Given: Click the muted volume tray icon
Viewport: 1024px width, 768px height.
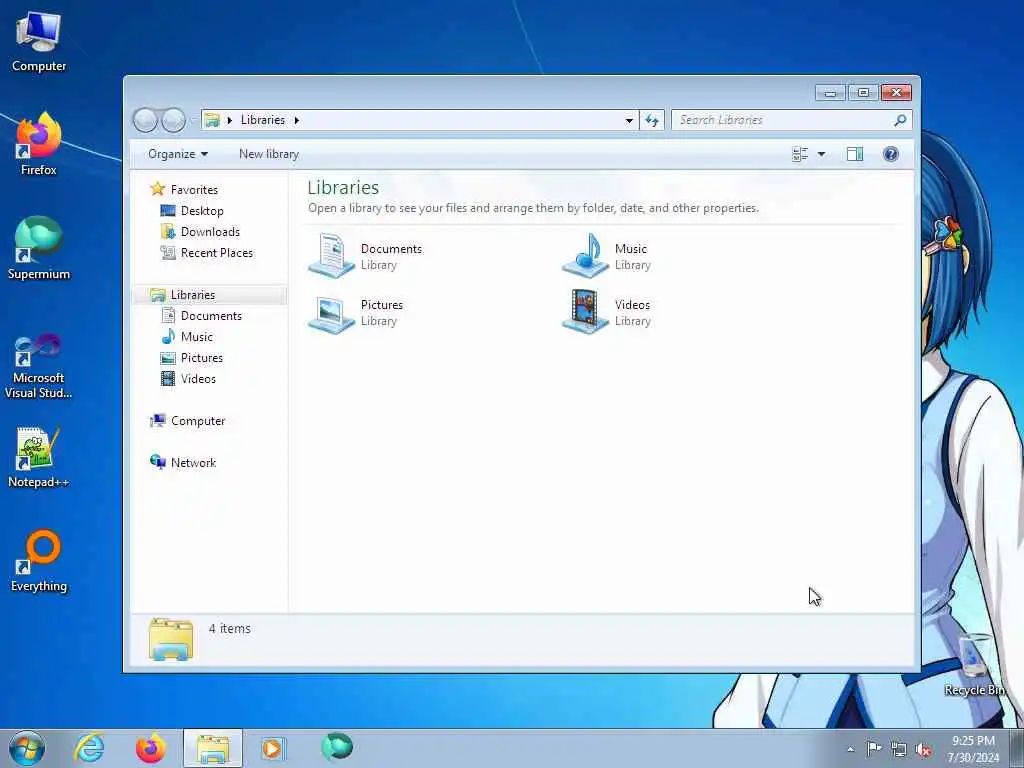Looking at the screenshot, I should pyautogui.click(x=923, y=750).
